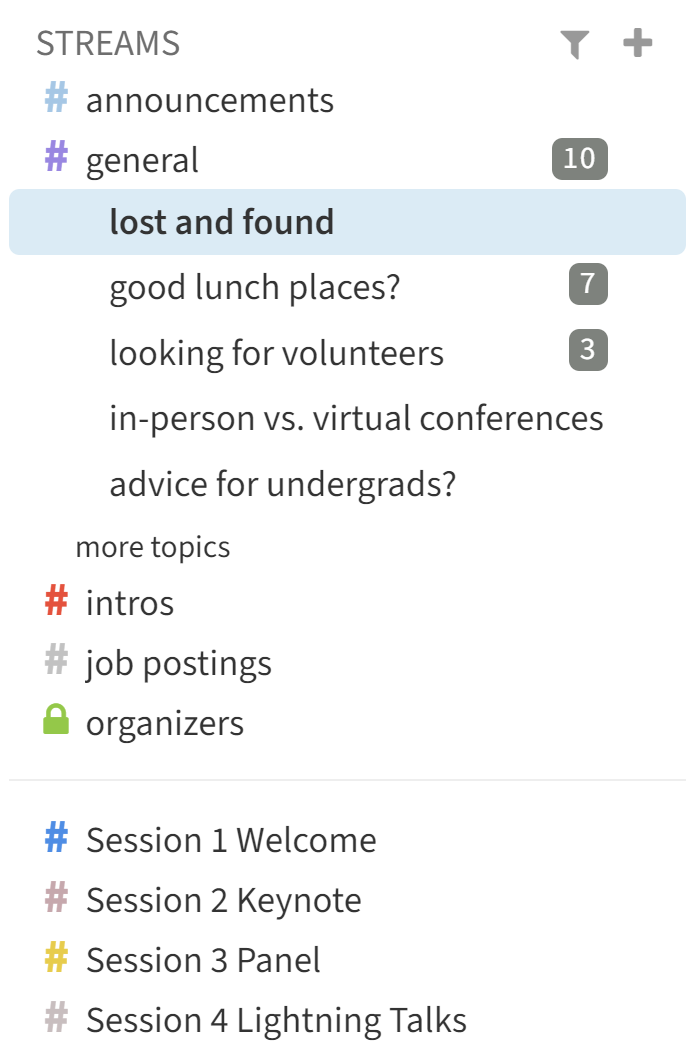
Task: Open the Session 2 Keynote stream
Action: click(223, 900)
